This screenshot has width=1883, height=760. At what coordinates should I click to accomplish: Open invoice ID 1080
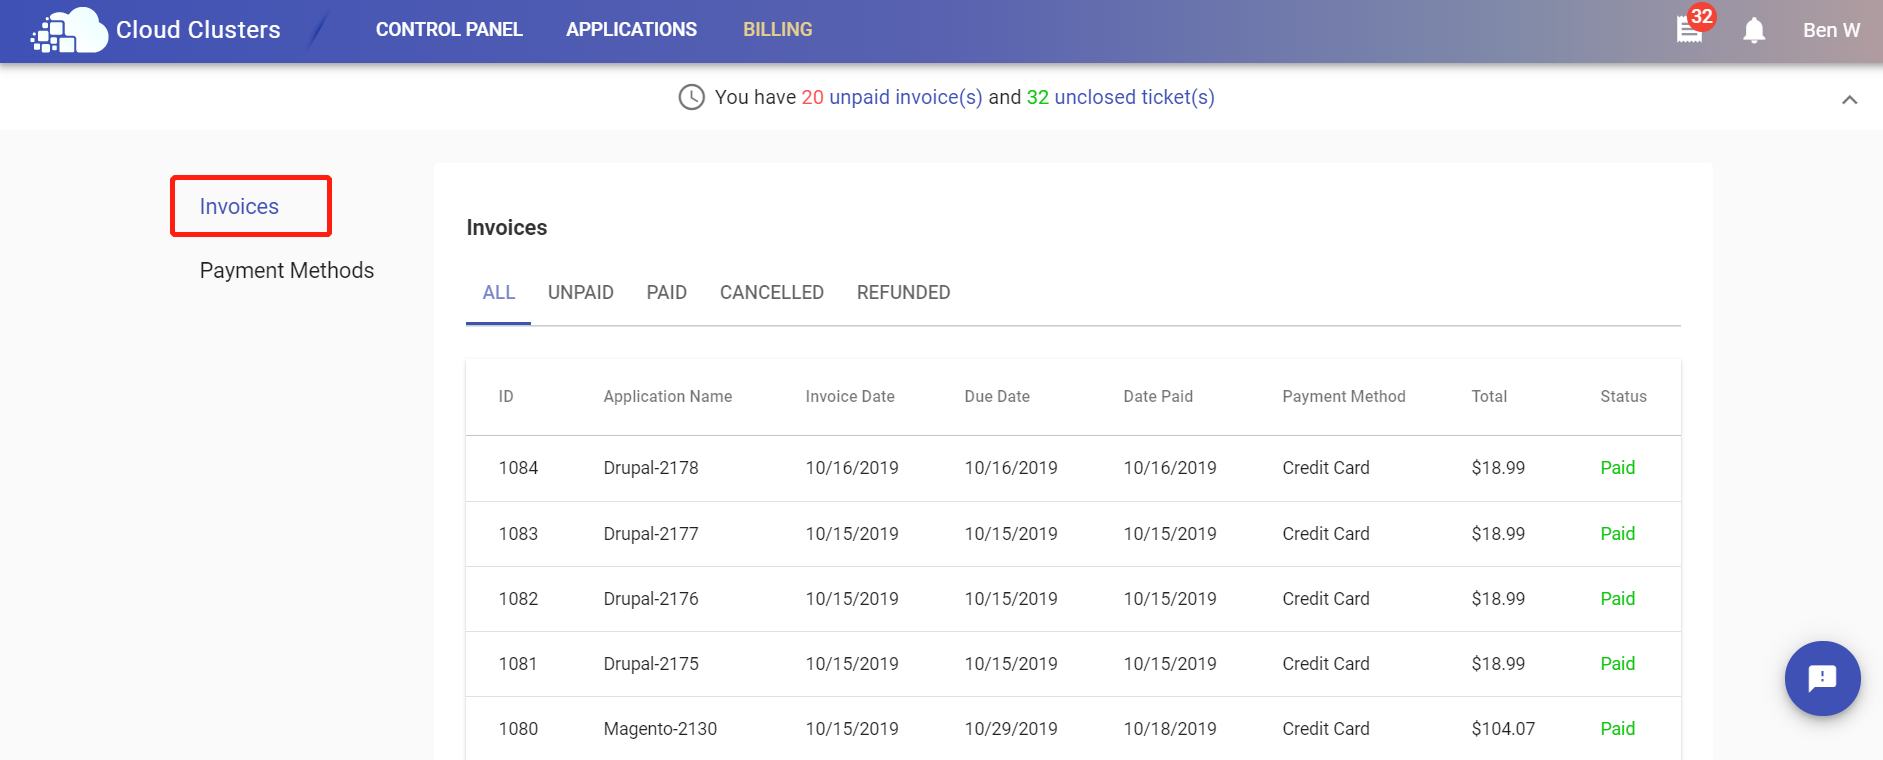[x=518, y=729]
